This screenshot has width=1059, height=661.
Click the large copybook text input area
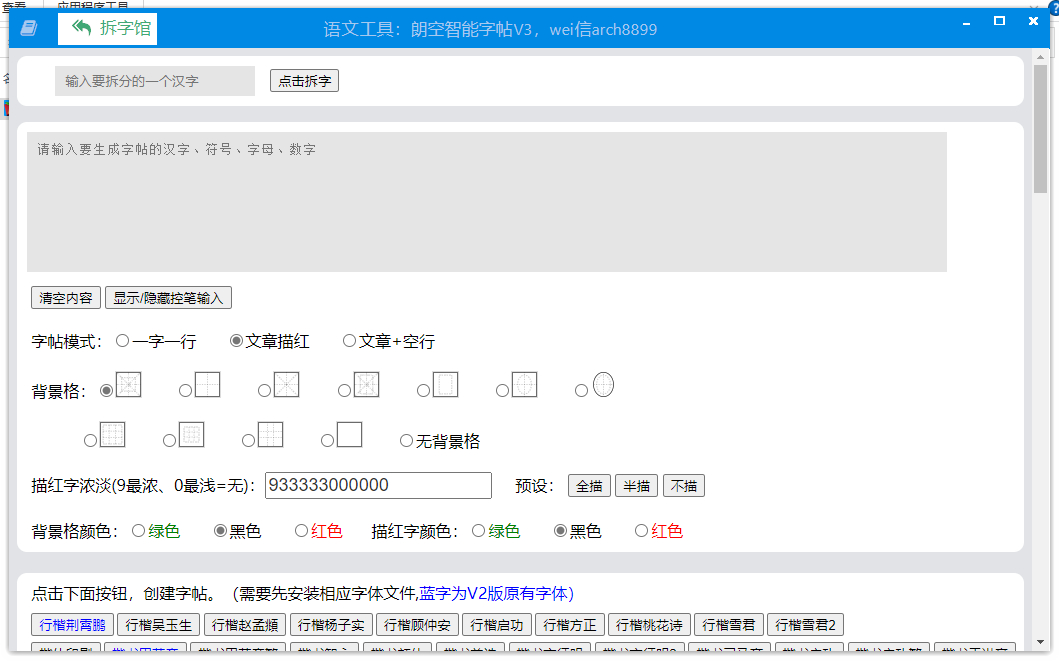point(487,202)
